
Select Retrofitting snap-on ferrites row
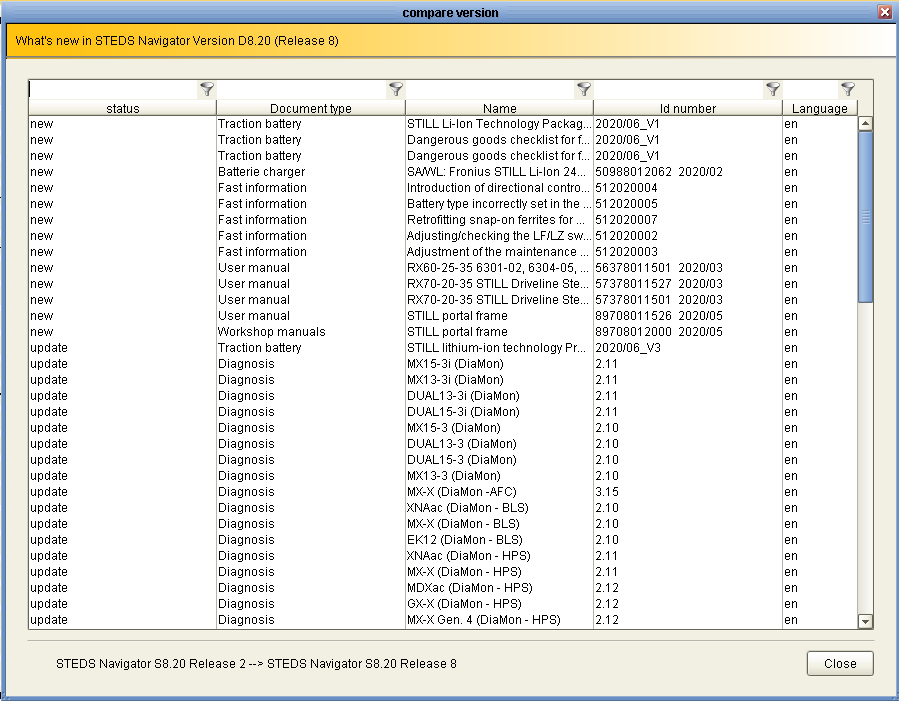click(443, 220)
